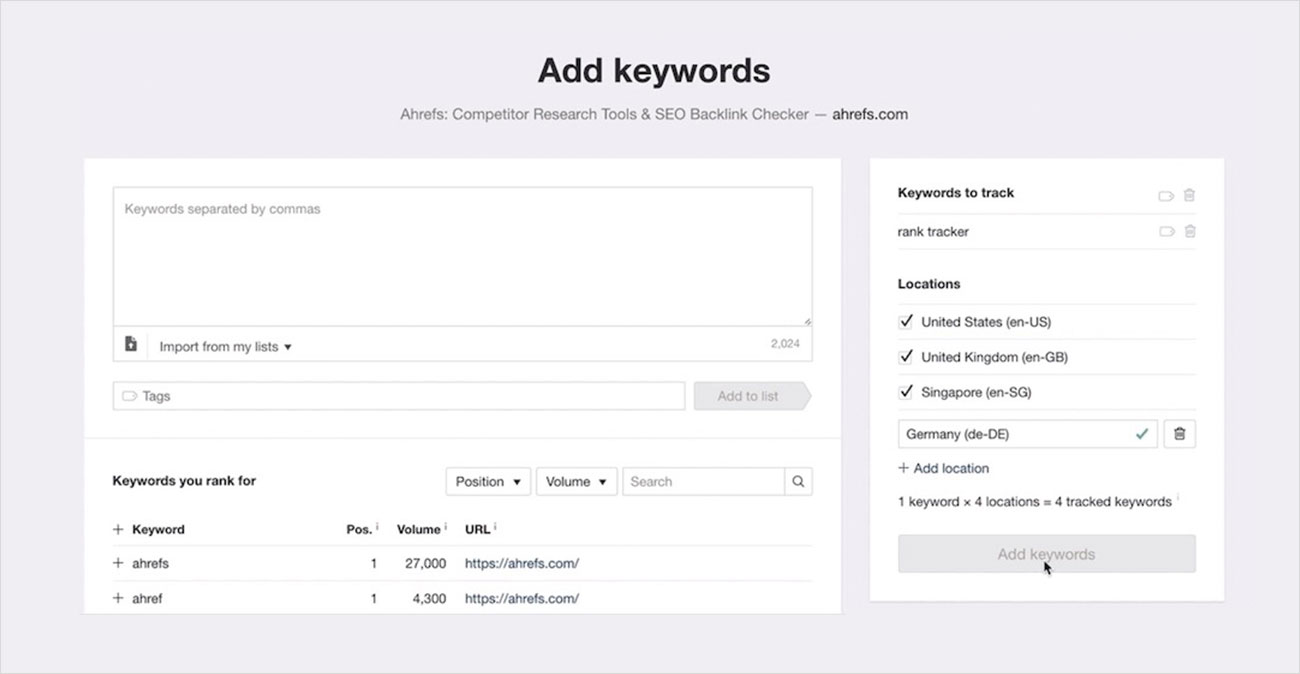Open the Volume filter dropdown
1300x674 pixels.
tap(577, 482)
